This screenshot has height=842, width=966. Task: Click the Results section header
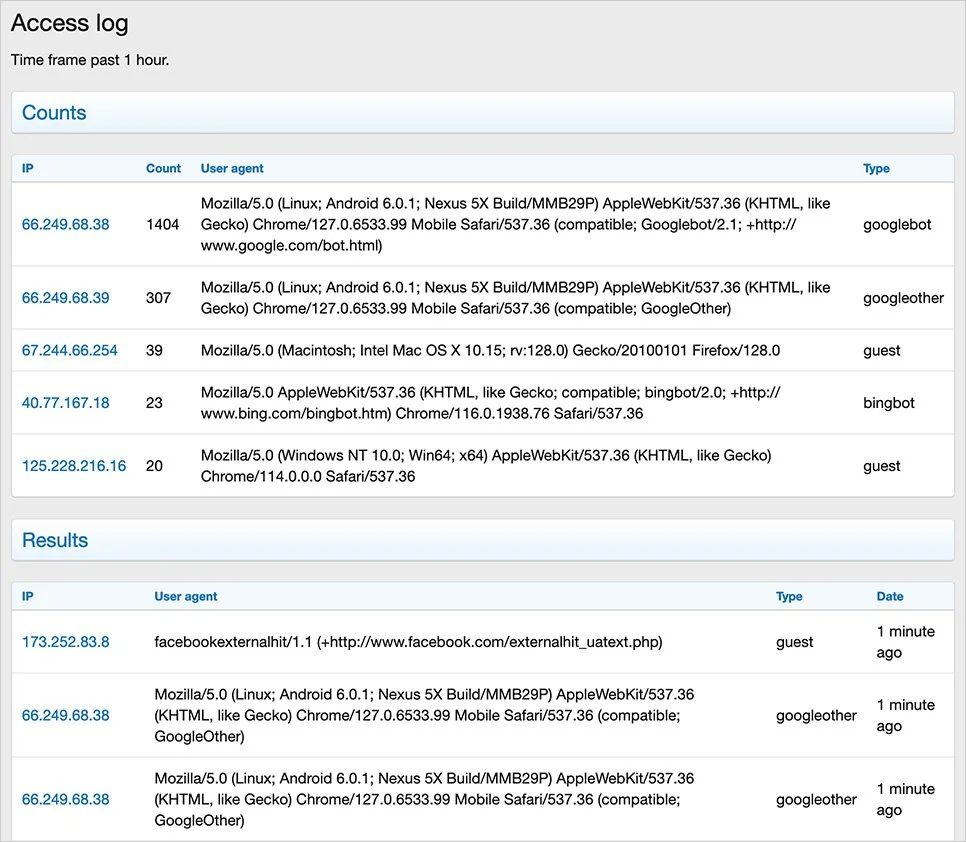tap(55, 540)
